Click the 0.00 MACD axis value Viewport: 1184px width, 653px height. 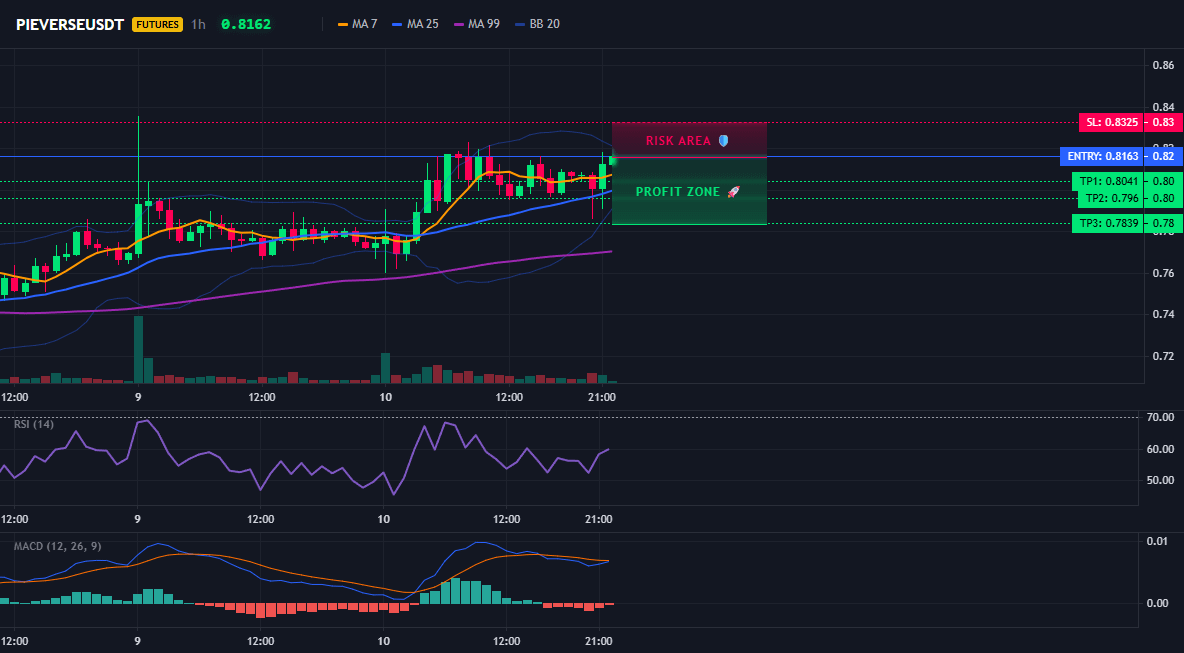pos(1158,603)
